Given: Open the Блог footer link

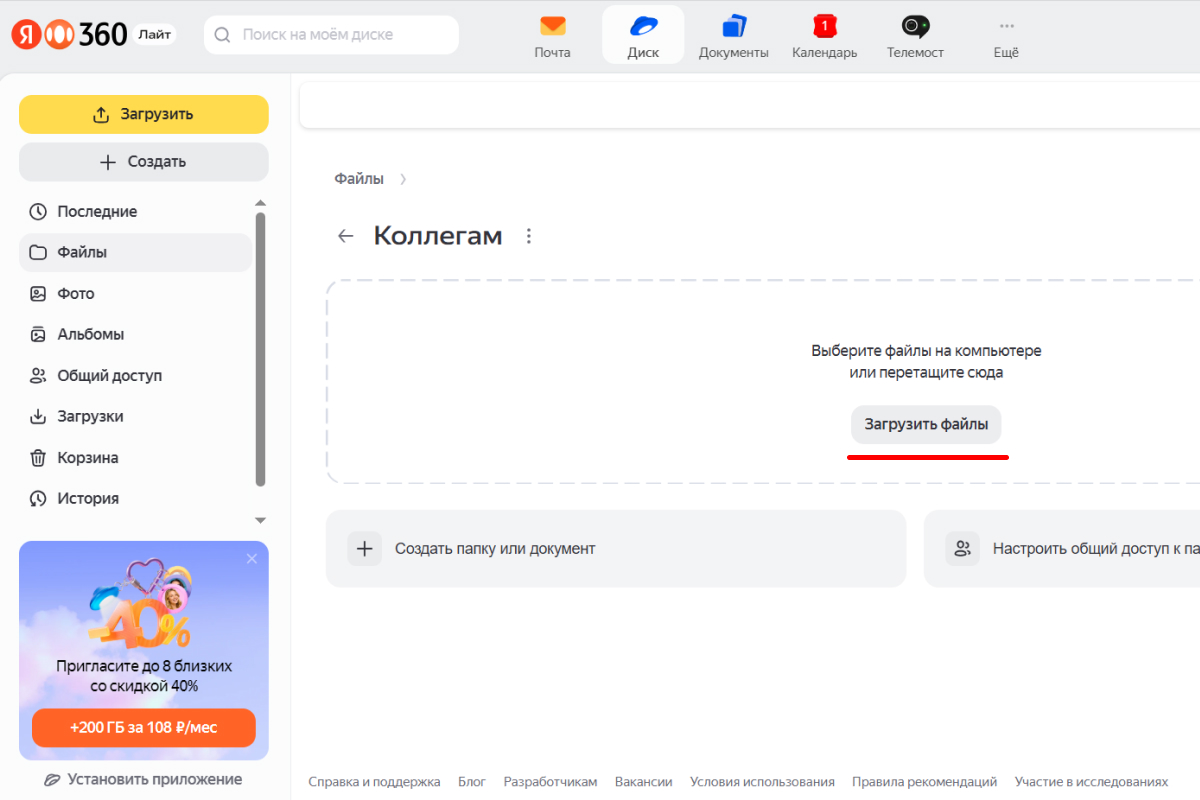Looking at the screenshot, I should click(472, 782).
